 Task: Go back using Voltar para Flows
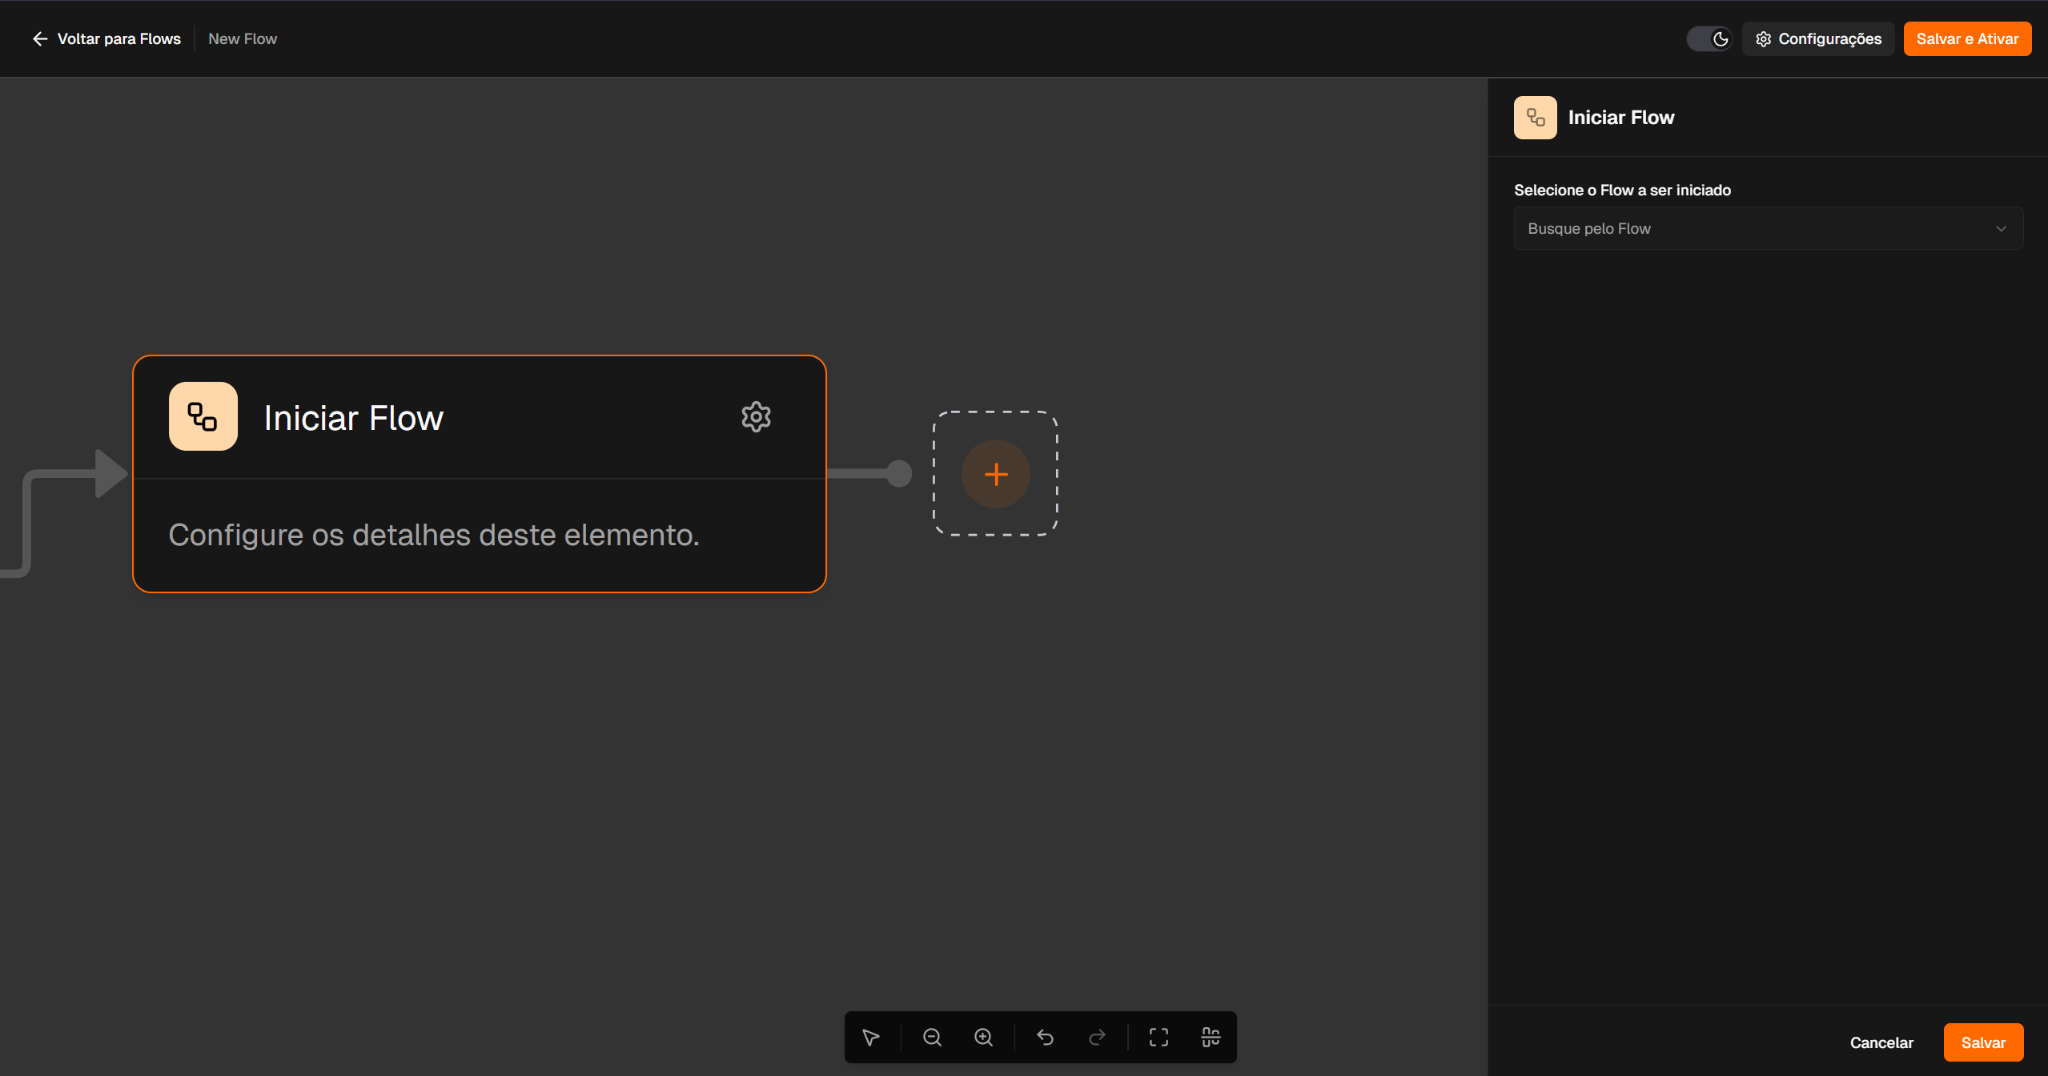tap(106, 39)
